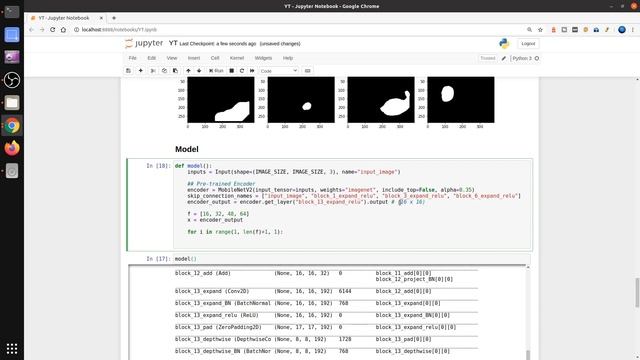Viewport: 640px width, 360px height.
Task: Click the Trusted notebook indicator
Action: tap(487, 58)
